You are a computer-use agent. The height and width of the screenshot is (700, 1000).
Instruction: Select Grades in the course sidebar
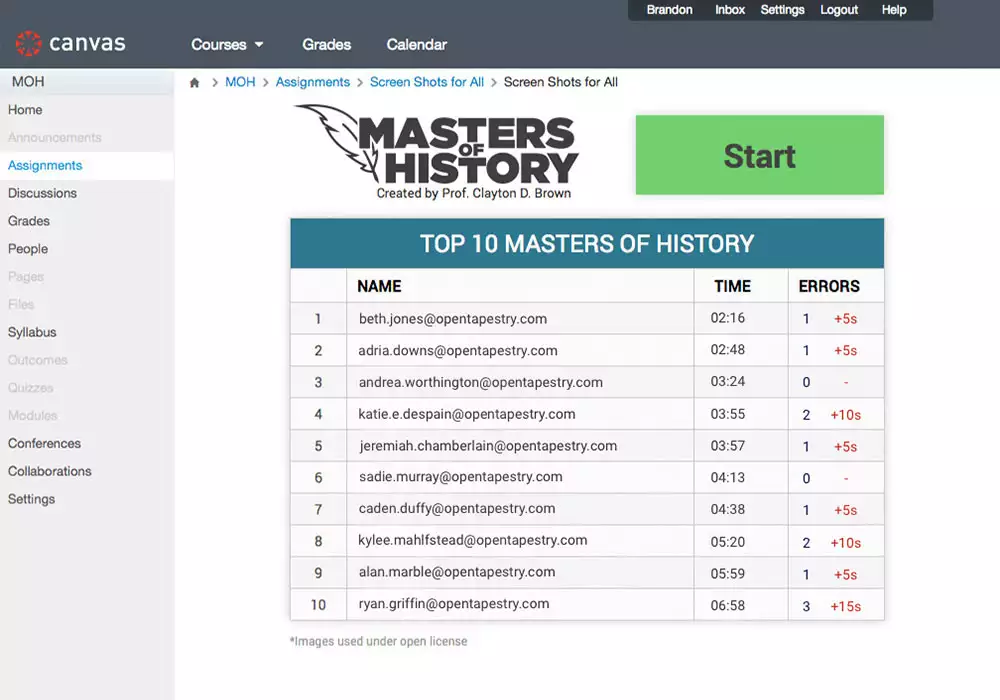(29, 221)
